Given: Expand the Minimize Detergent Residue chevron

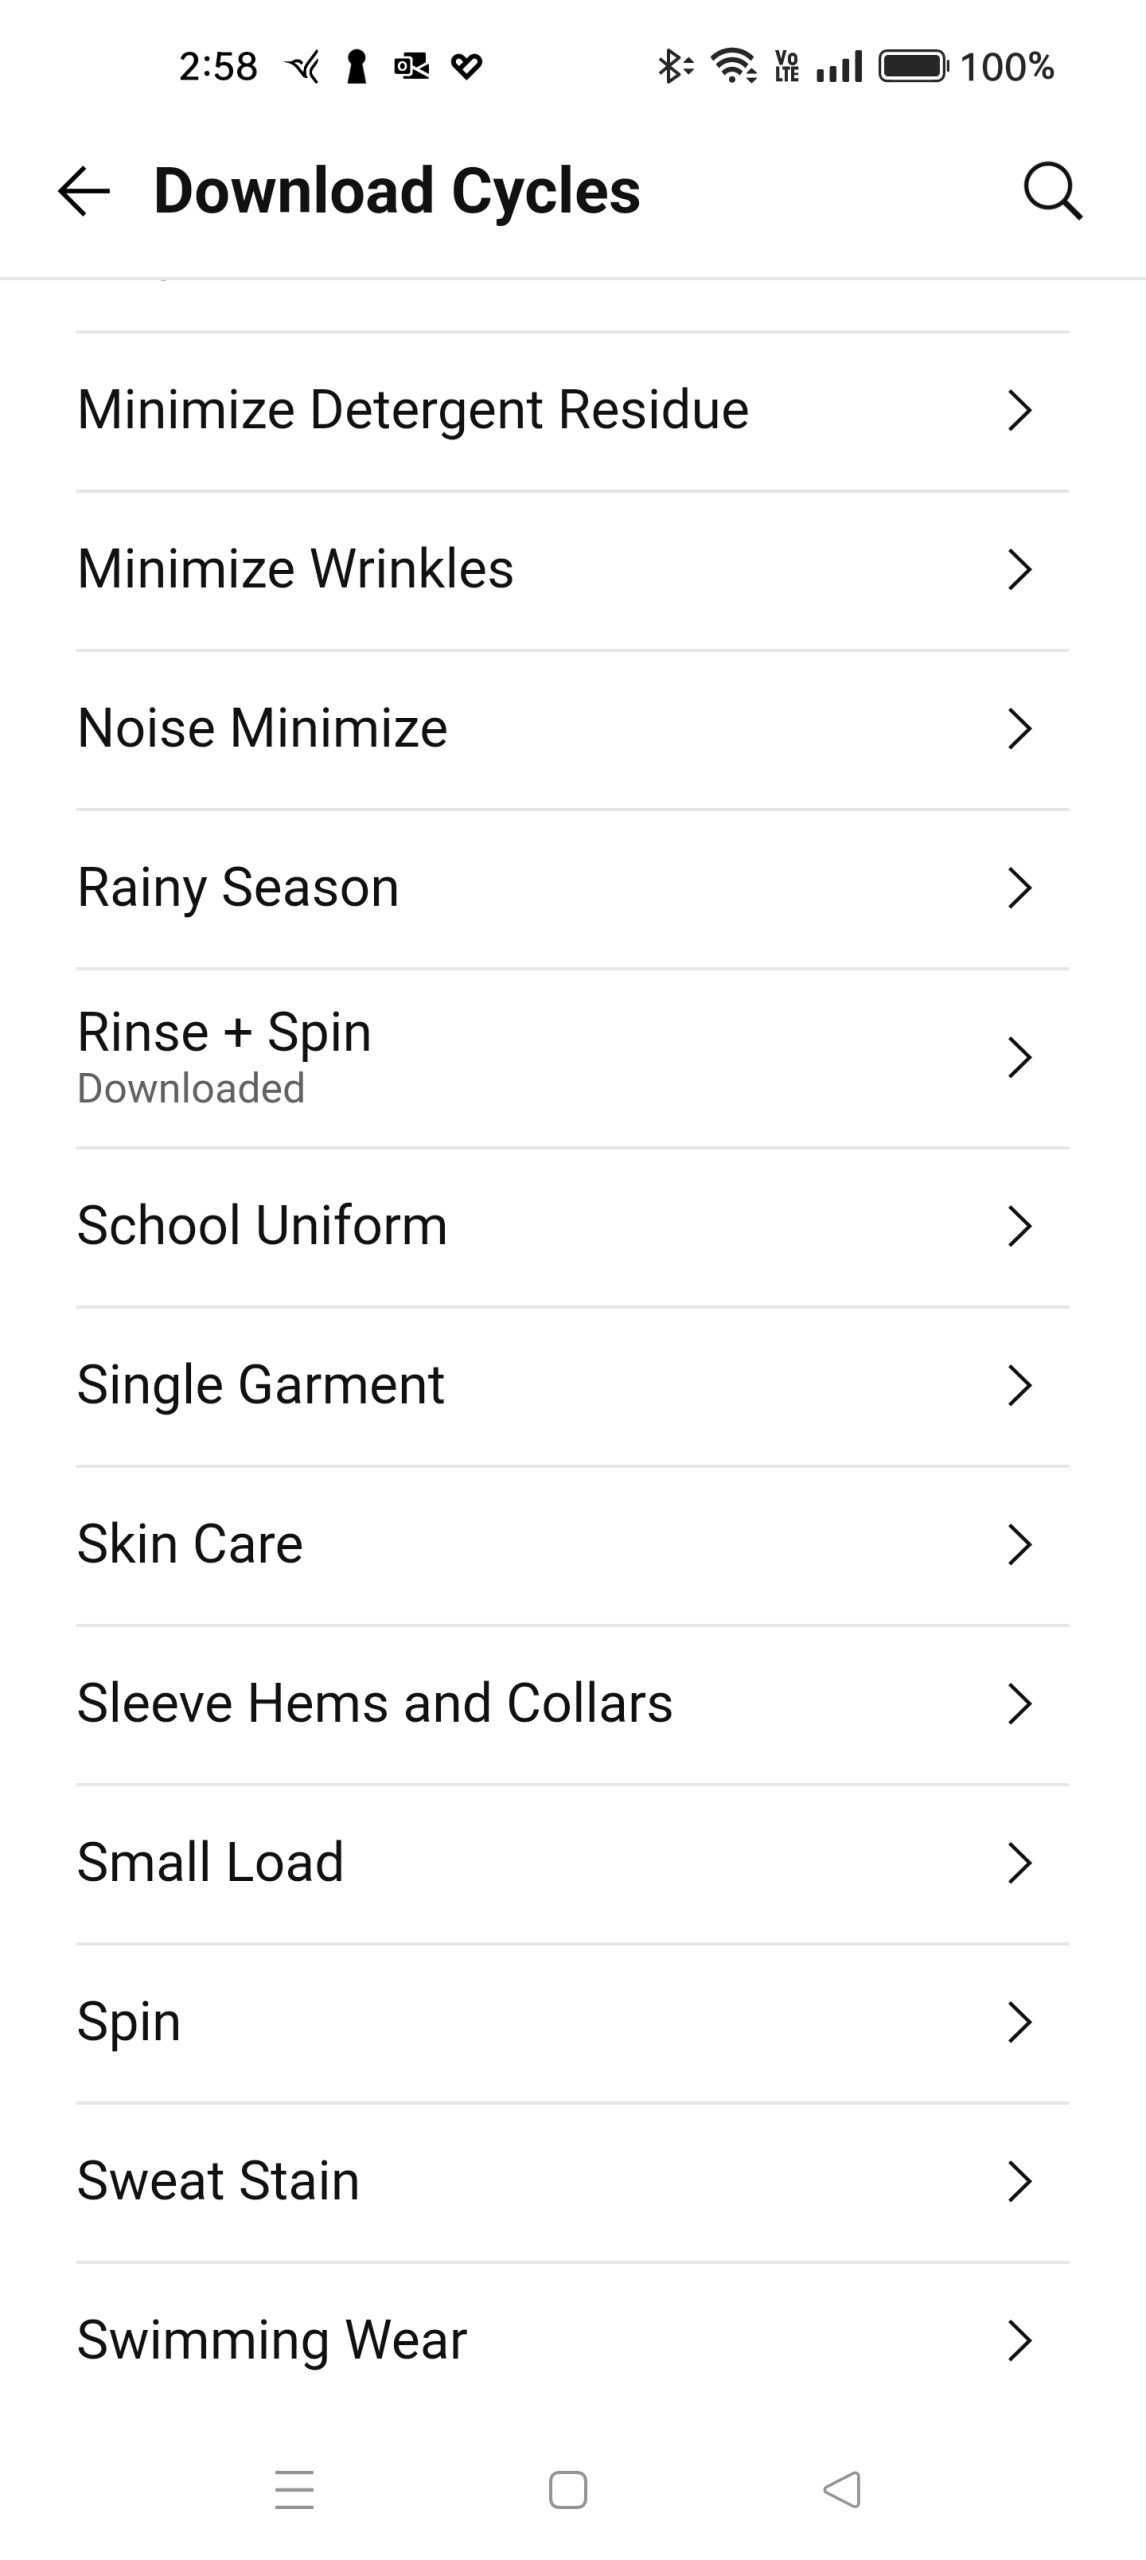Looking at the screenshot, I should (x=1019, y=410).
